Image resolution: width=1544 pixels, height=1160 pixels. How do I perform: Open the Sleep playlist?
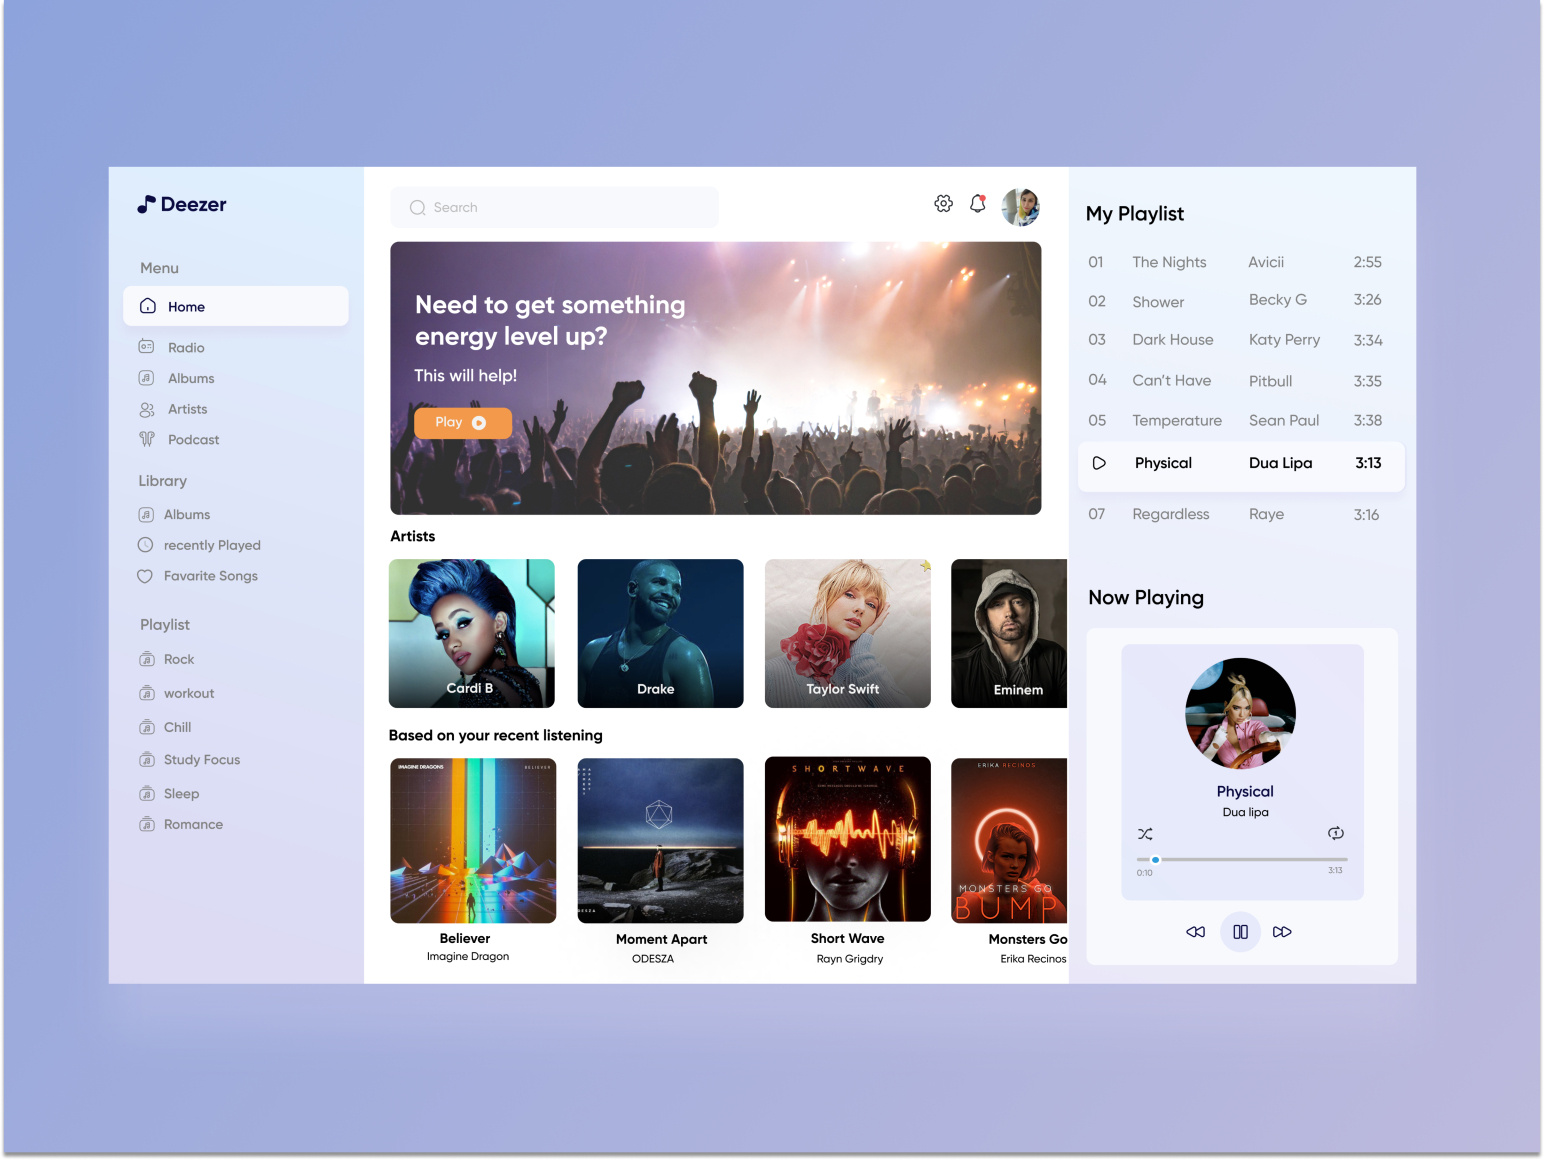click(x=181, y=793)
